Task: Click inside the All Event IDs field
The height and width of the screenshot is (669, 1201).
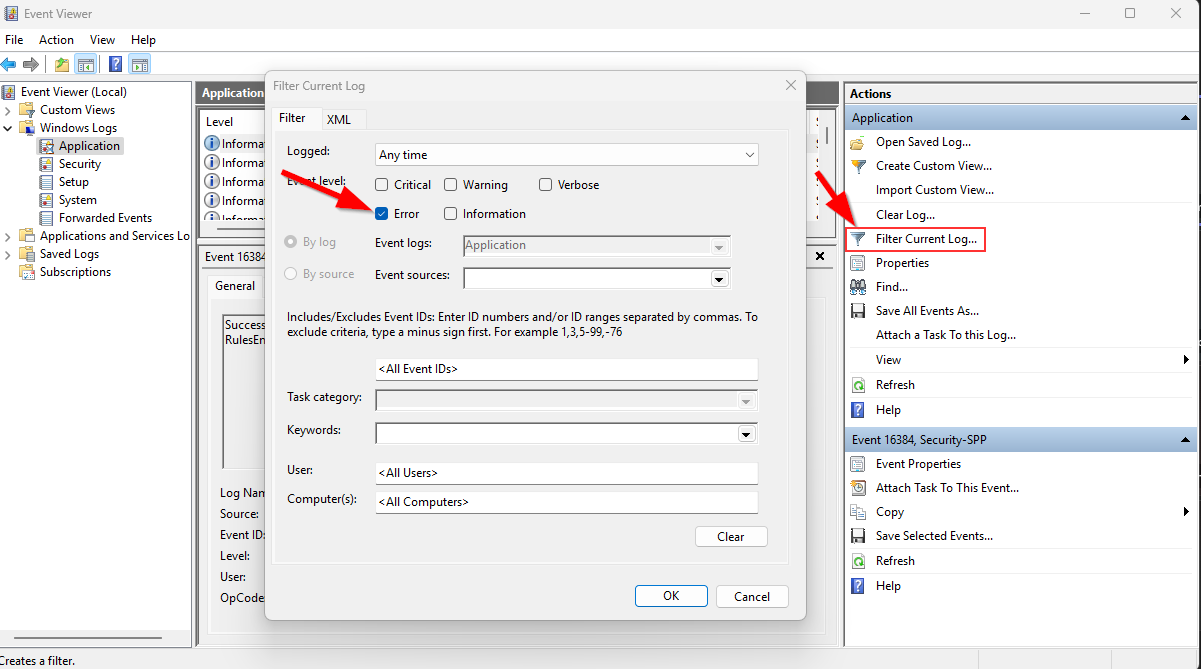Action: [x=566, y=369]
